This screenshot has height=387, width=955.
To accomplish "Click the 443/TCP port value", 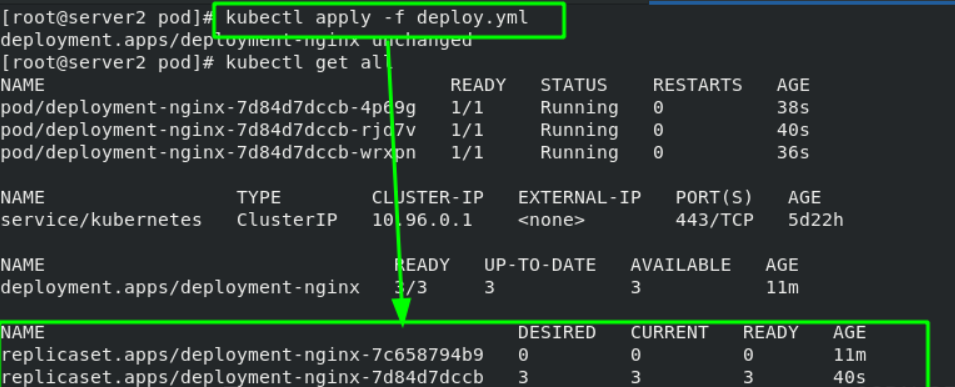I will 714,220.
